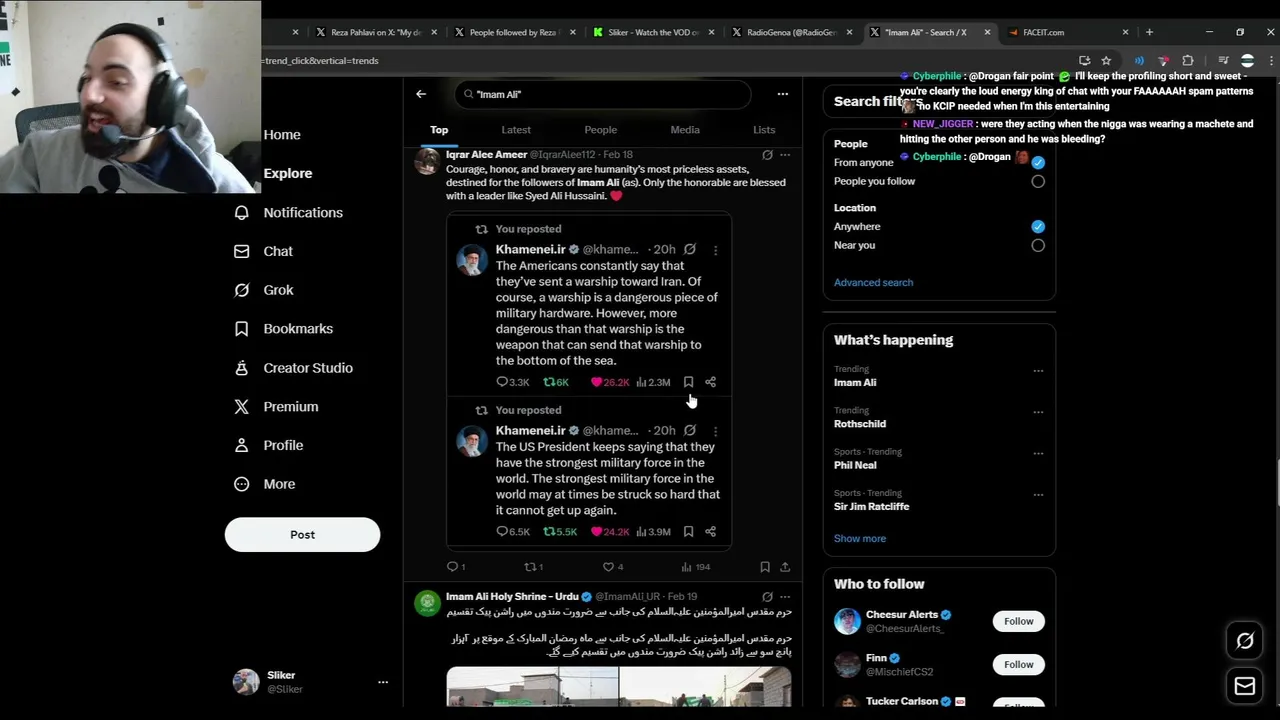The height and width of the screenshot is (720, 1280).
Task: Repost the warship post with 6K reposts
Action: [556, 382]
